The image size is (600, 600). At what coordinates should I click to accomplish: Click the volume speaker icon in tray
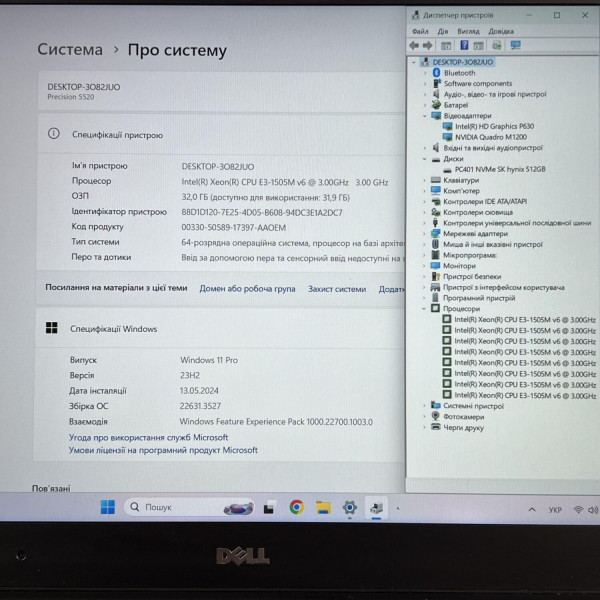coord(593,510)
